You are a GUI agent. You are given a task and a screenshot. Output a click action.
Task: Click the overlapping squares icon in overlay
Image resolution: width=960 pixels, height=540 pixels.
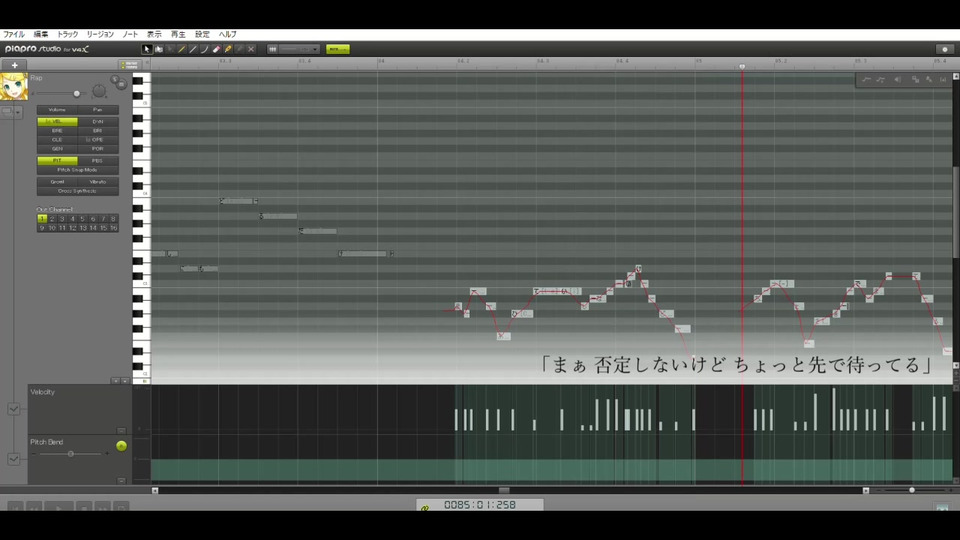click(915, 80)
